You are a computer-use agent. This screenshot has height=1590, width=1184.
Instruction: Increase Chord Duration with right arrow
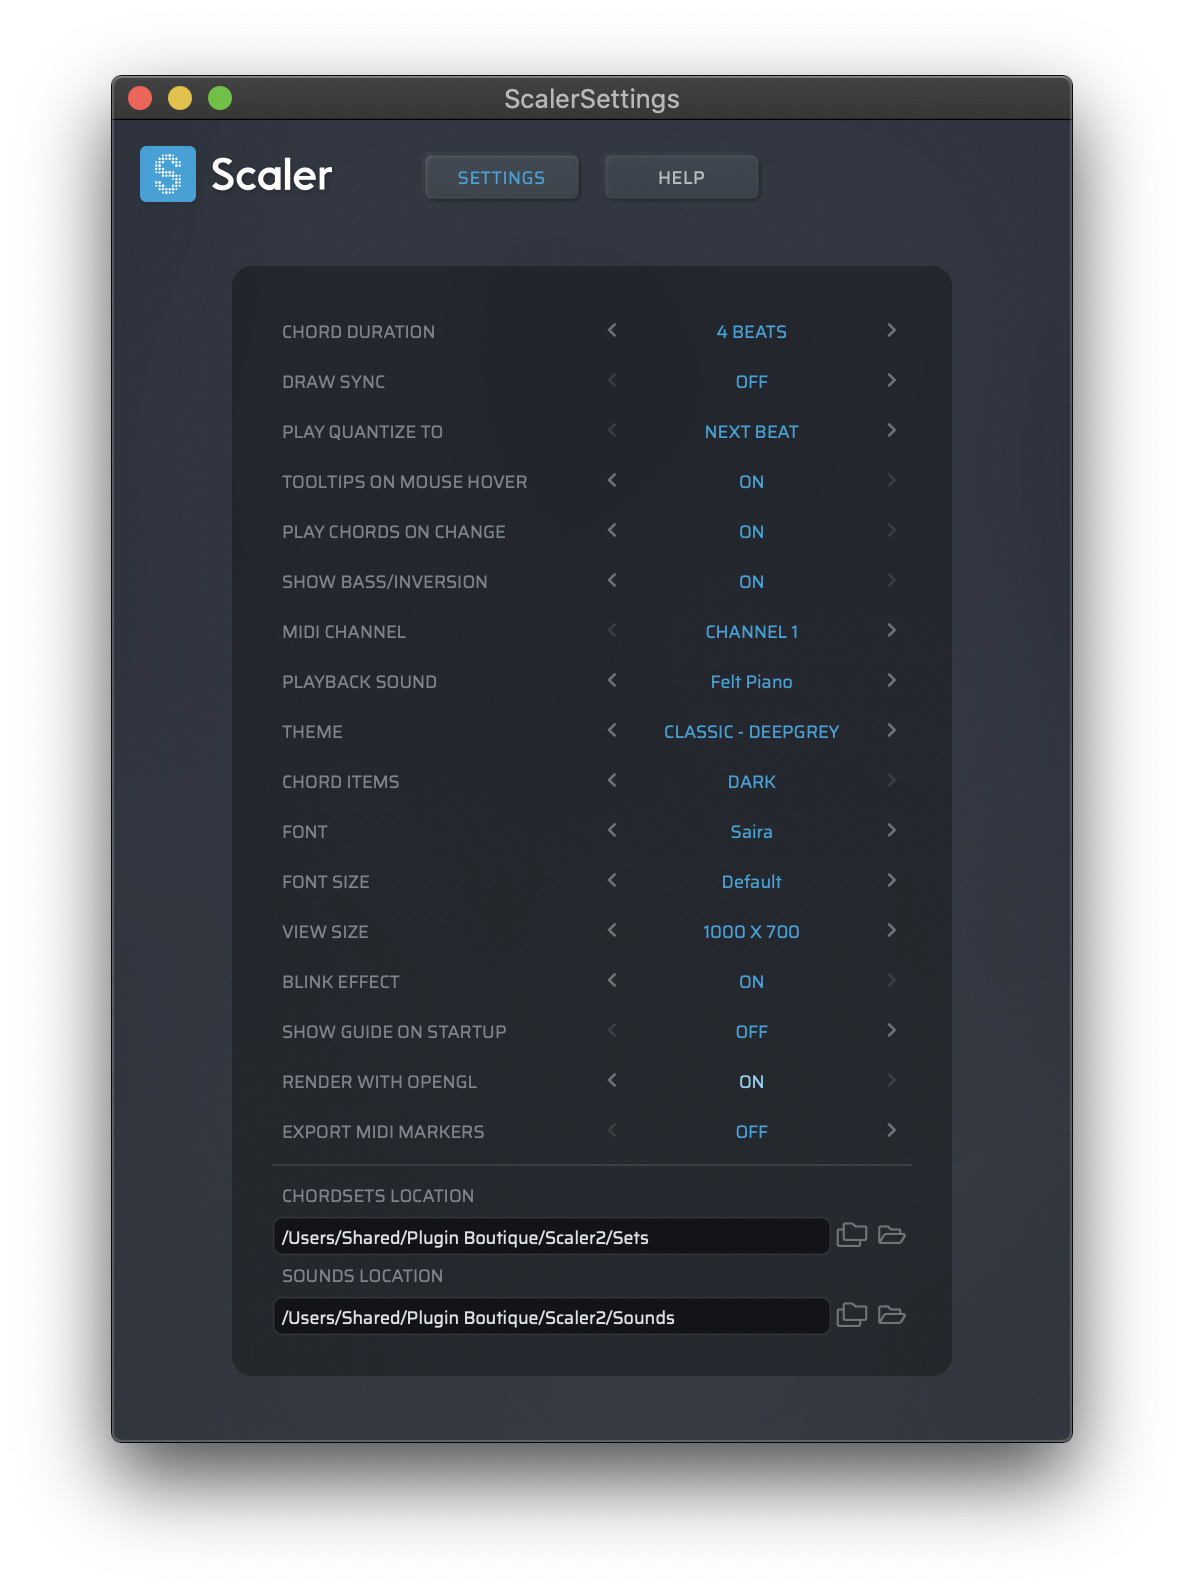pyautogui.click(x=891, y=330)
